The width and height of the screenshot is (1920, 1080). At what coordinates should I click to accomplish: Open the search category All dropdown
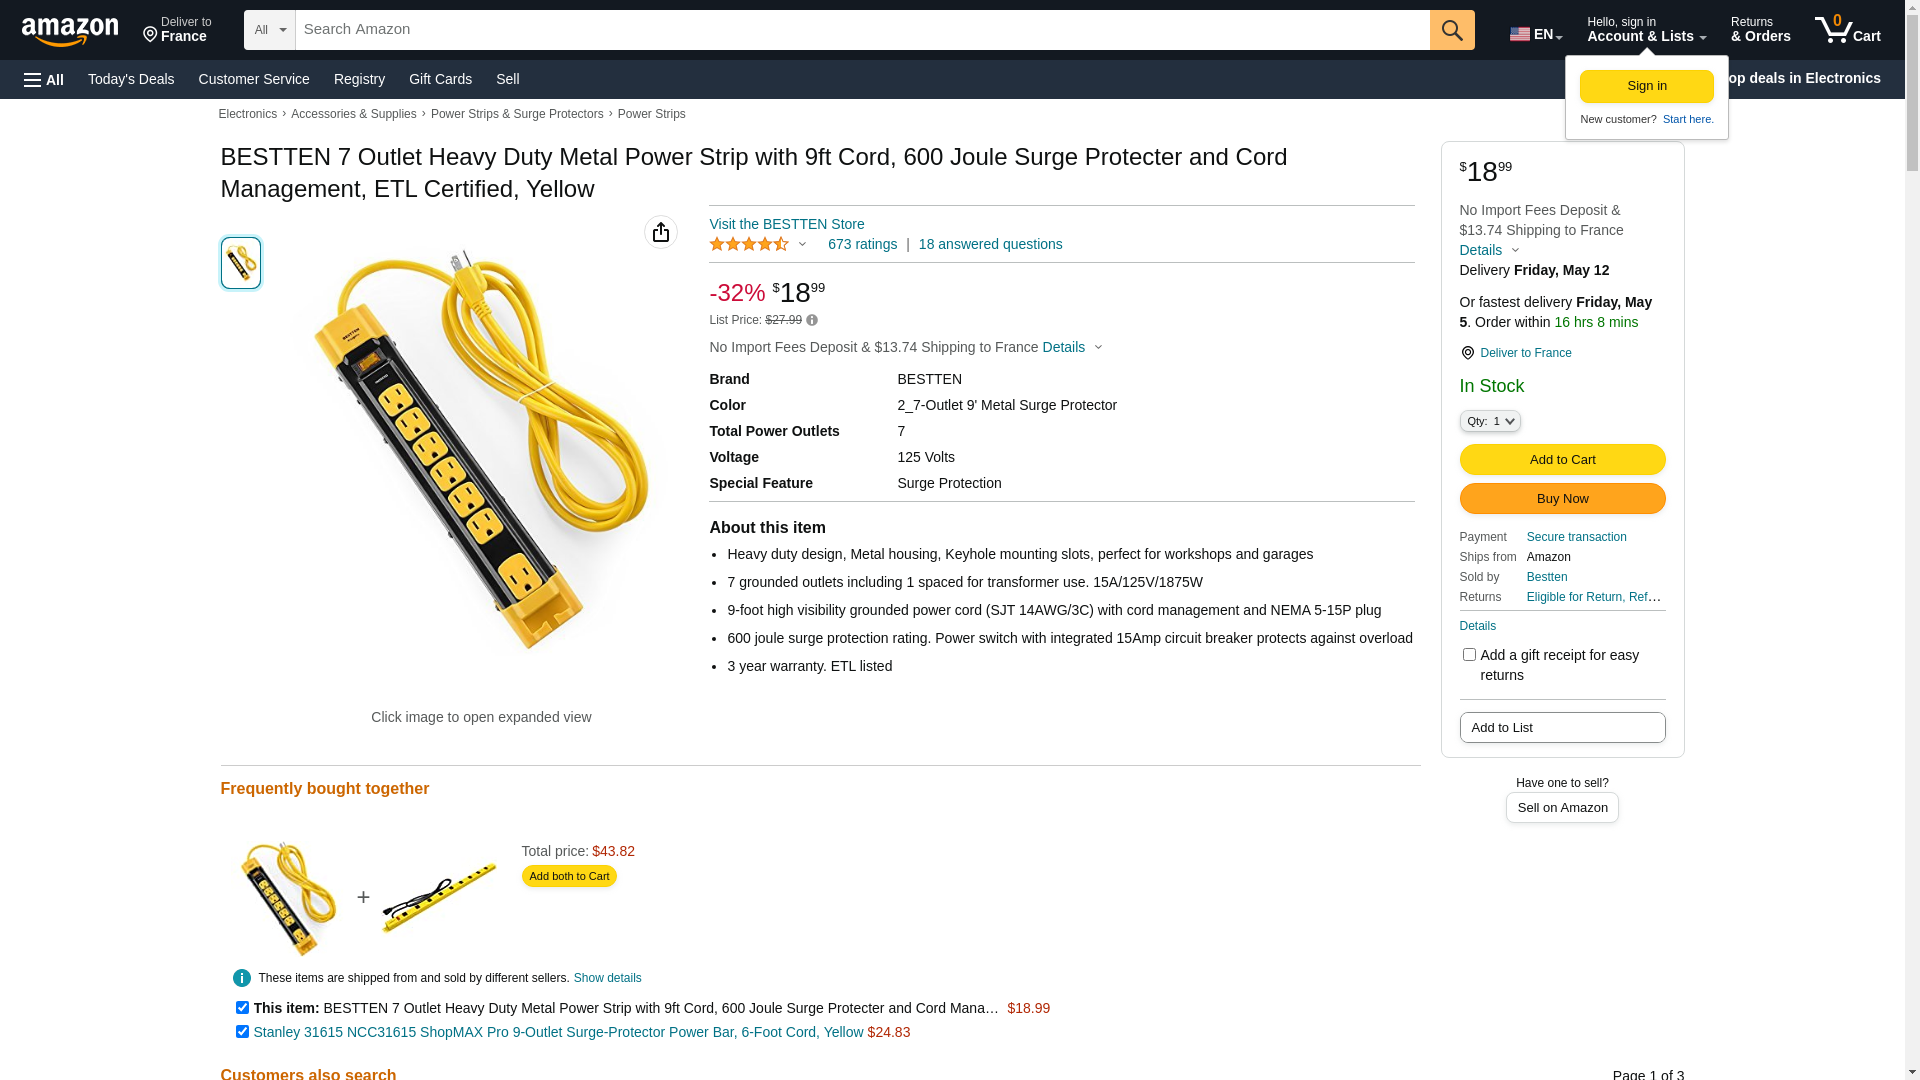270,30
